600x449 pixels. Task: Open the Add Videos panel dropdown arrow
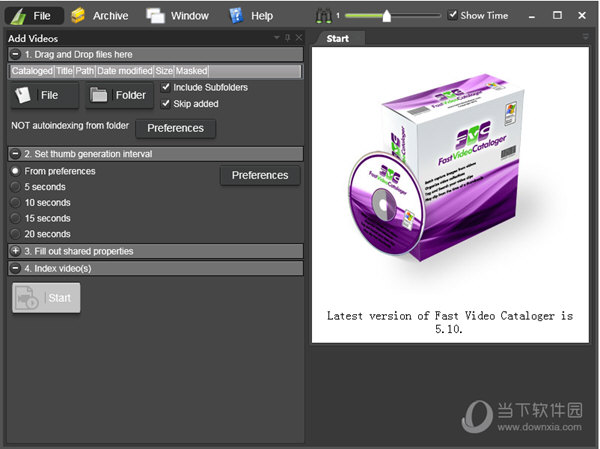pyautogui.click(x=277, y=38)
